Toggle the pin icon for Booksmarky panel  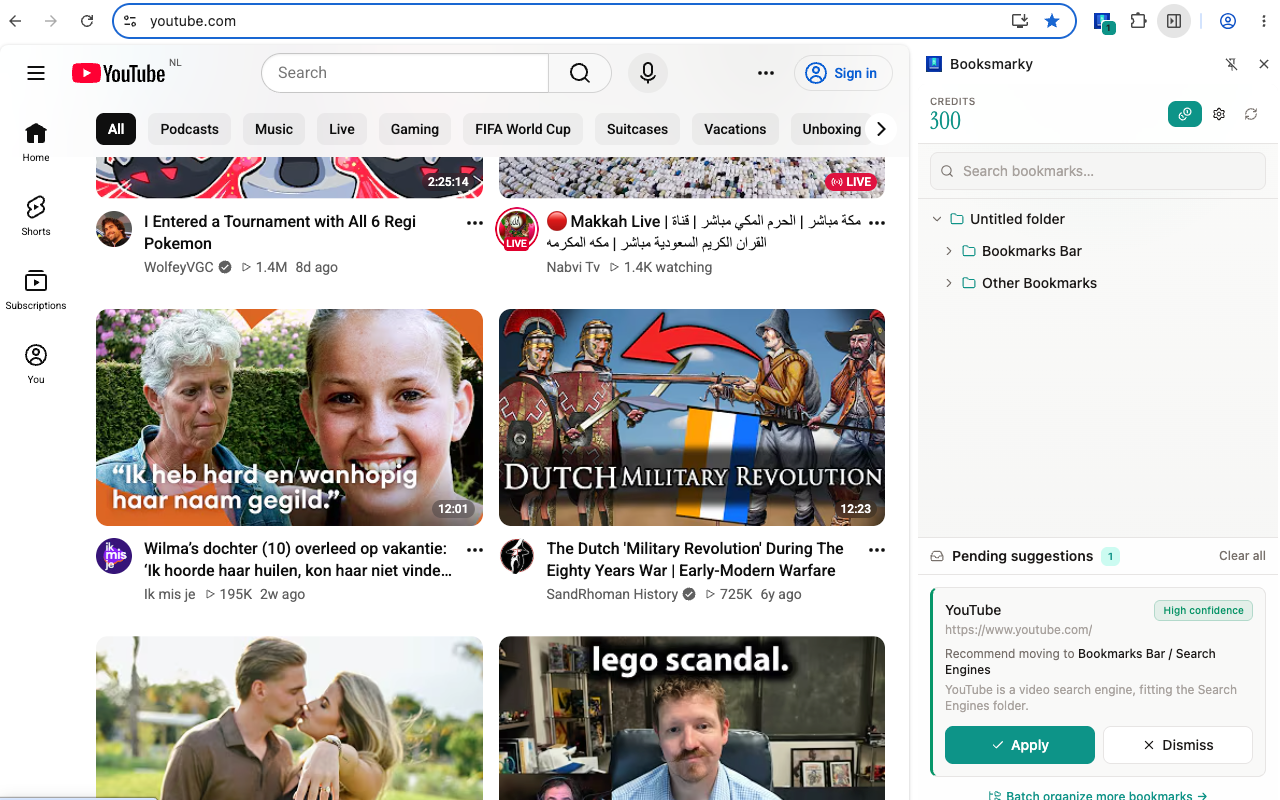point(1232,64)
